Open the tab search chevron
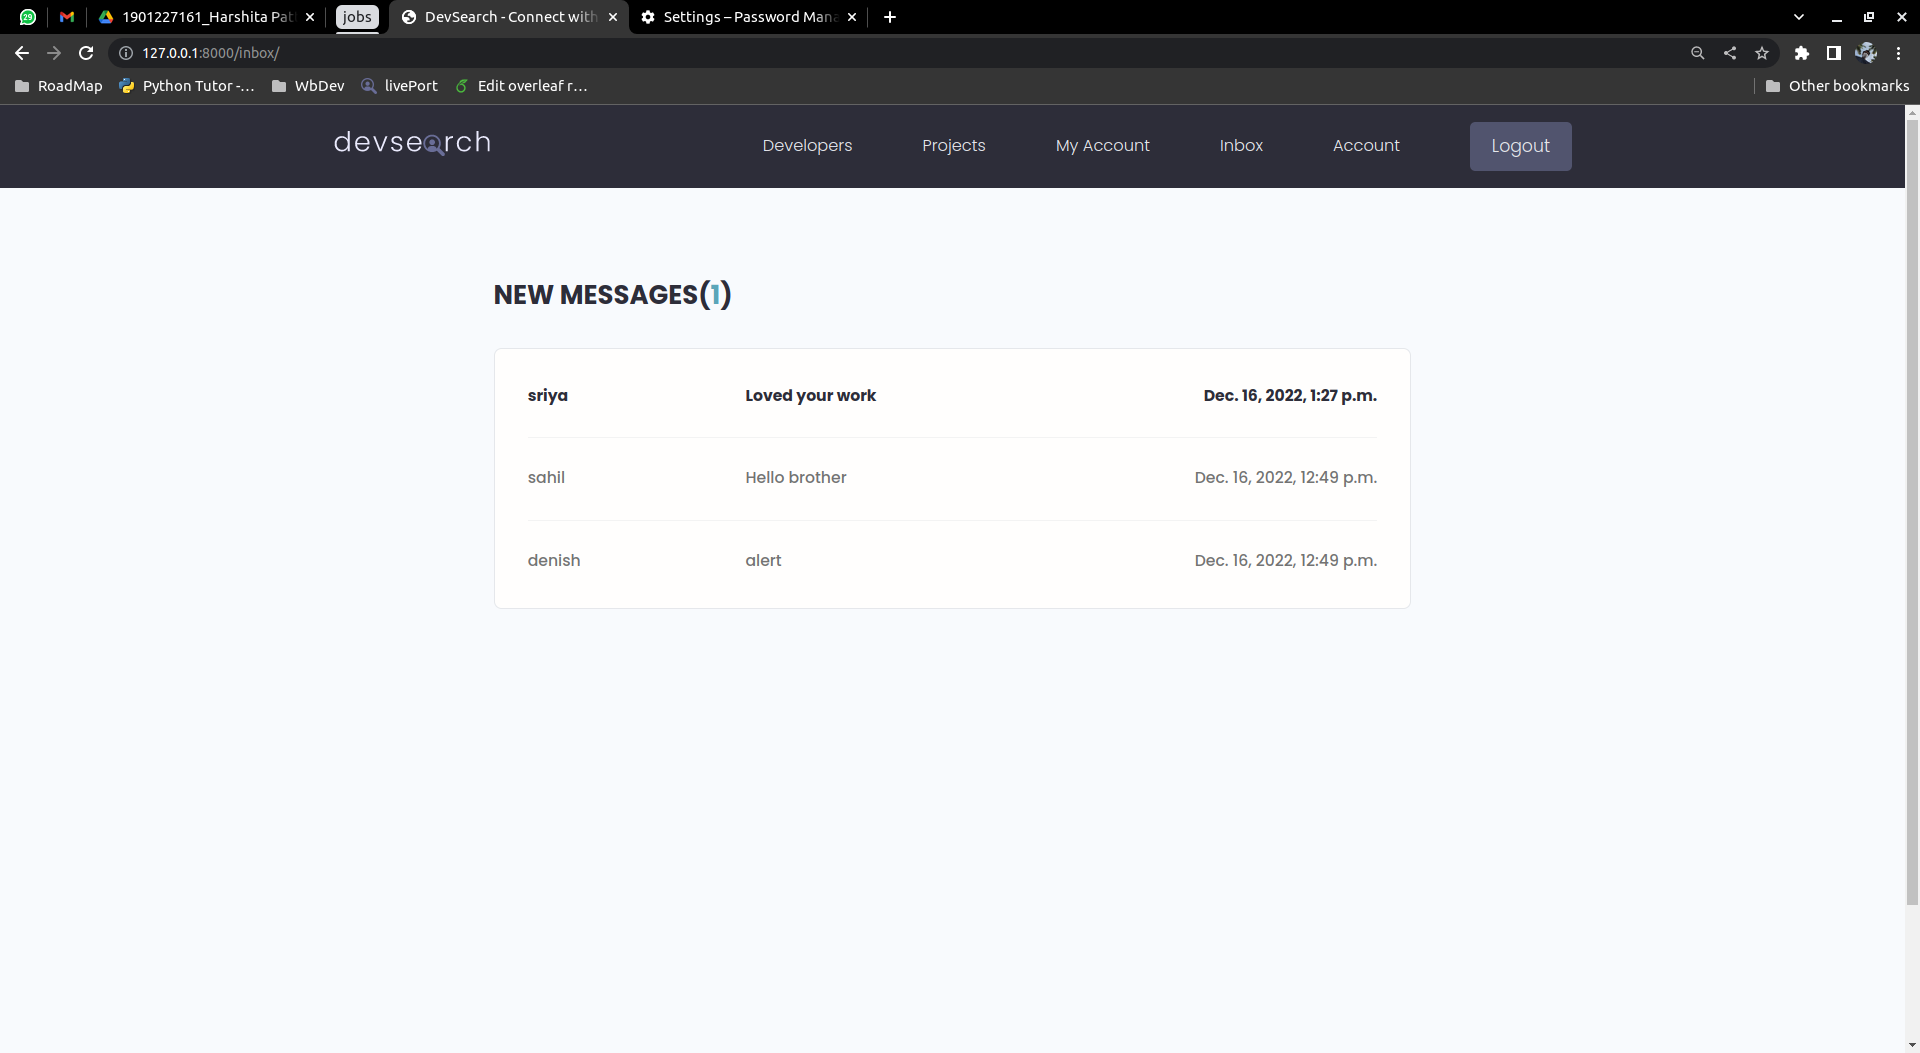1920x1053 pixels. (1798, 16)
